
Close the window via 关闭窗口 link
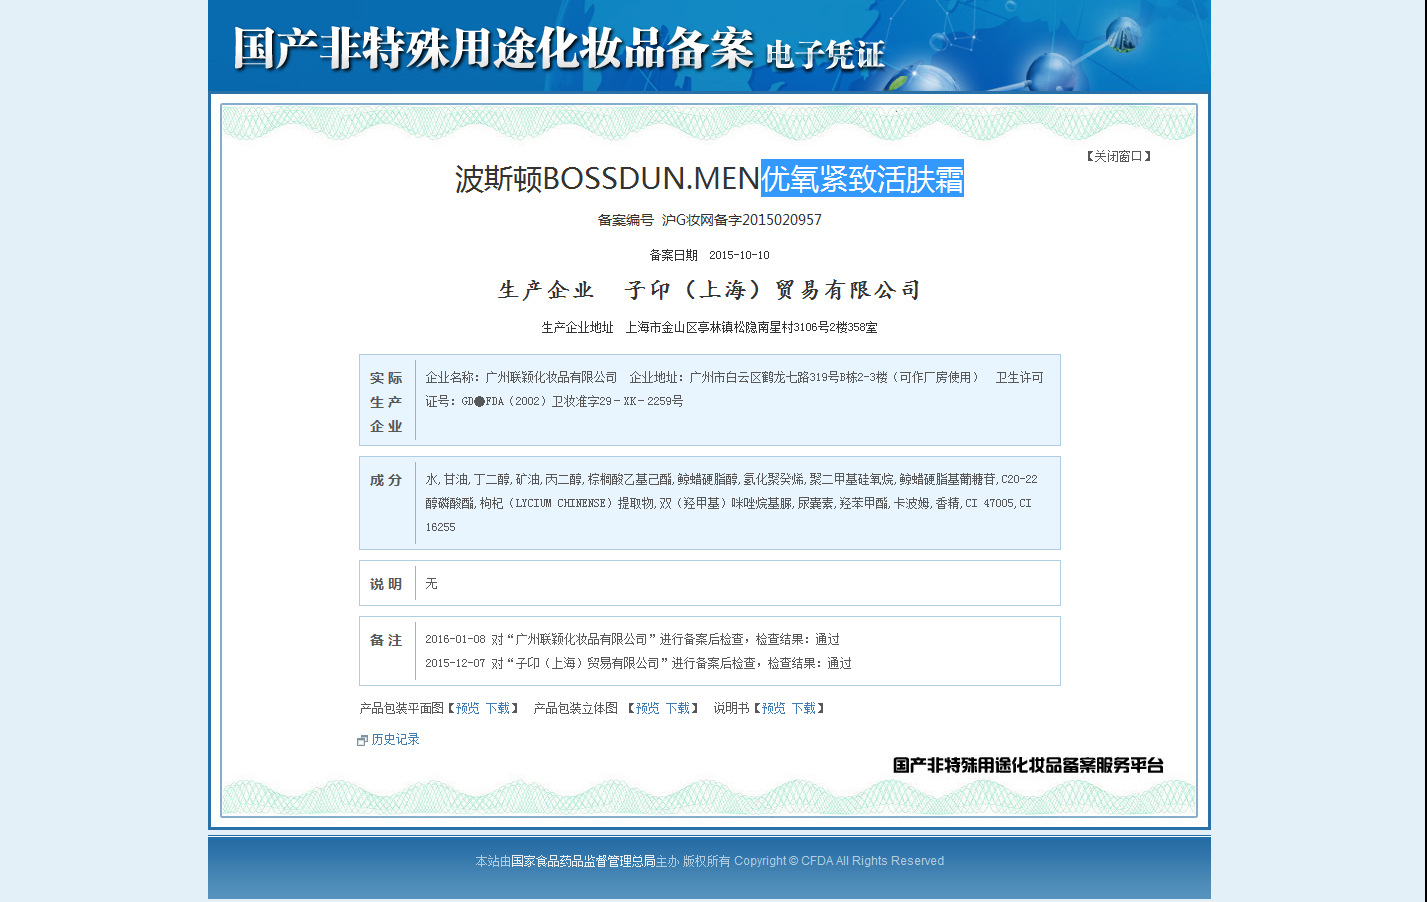click(1118, 156)
